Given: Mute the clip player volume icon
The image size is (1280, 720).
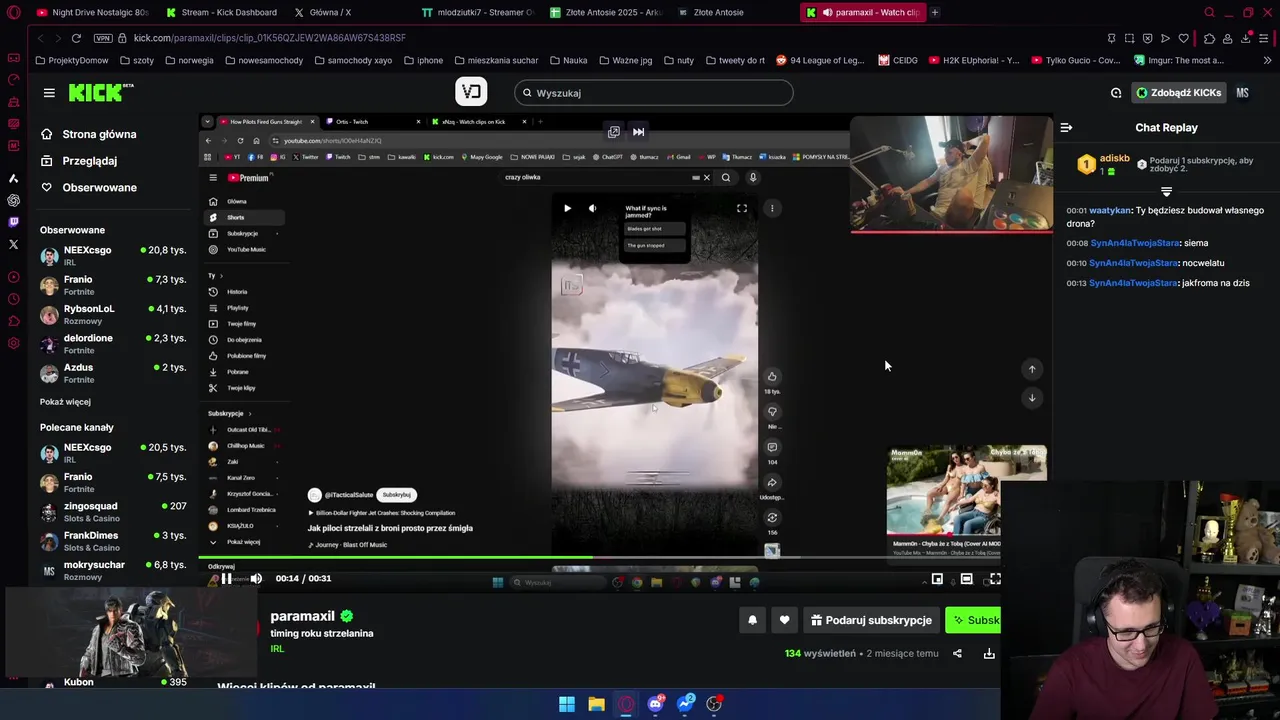Looking at the screenshot, I should pyautogui.click(x=256, y=578).
